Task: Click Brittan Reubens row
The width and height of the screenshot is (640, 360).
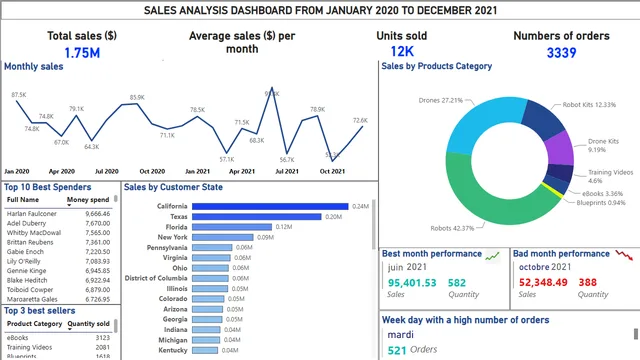Action: point(58,242)
